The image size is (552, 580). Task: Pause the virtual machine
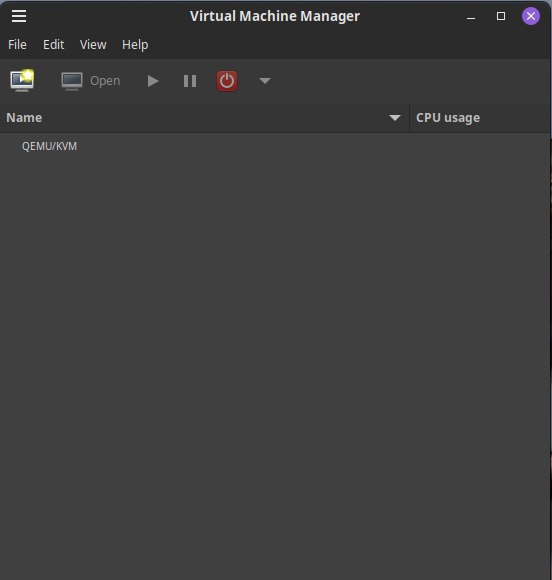(x=190, y=81)
